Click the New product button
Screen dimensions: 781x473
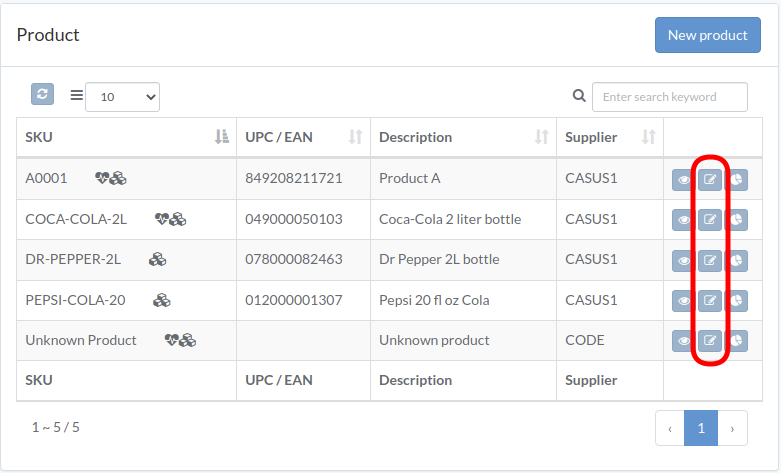(x=707, y=35)
